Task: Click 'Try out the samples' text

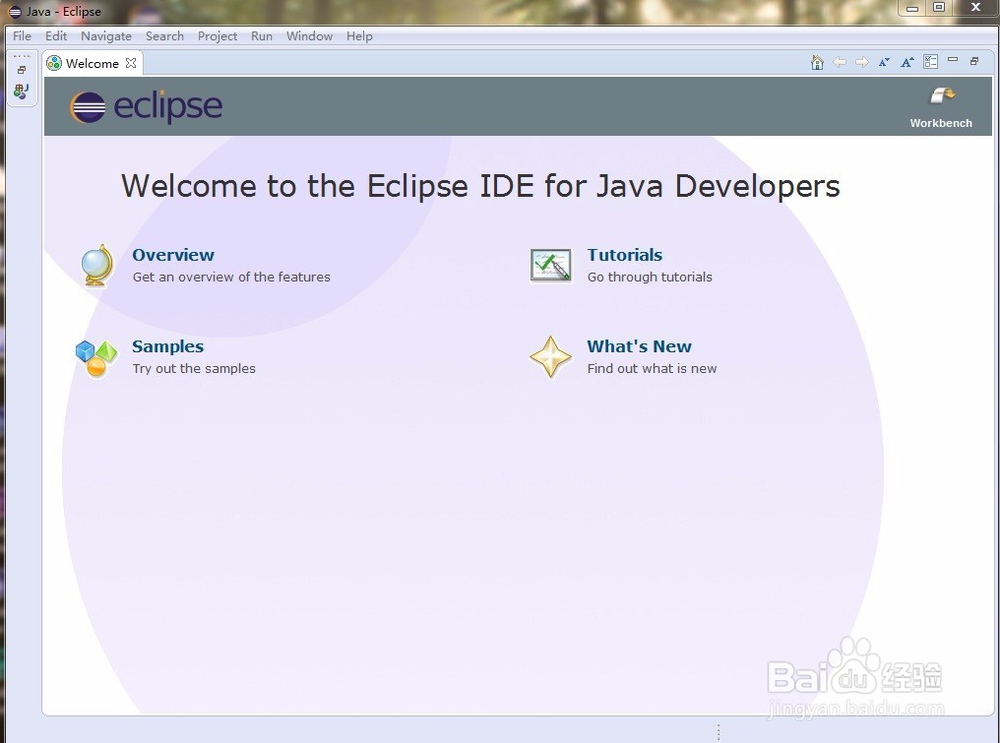Action: pos(194,369)
